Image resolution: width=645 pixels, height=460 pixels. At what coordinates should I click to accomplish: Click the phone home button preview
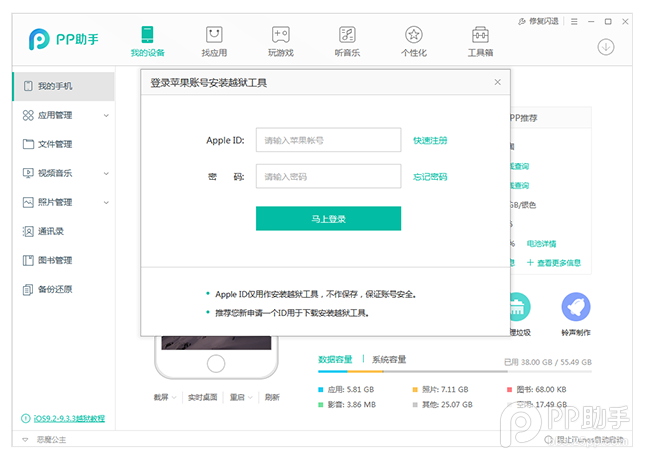click(x=216, y=363)
